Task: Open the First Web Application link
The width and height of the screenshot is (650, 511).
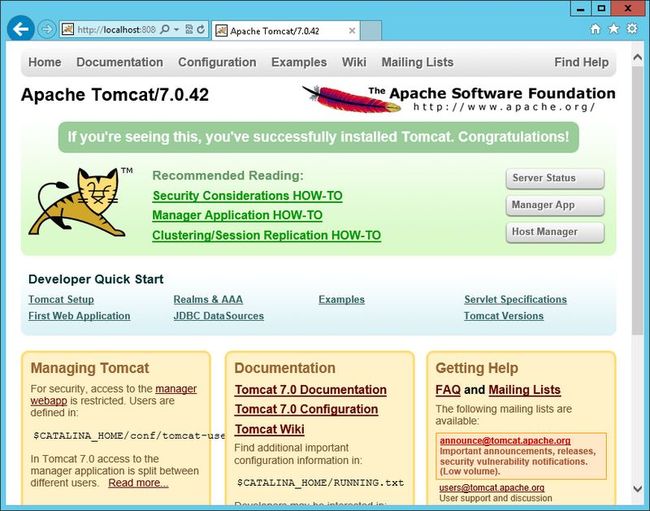Action: pos(79,316)
